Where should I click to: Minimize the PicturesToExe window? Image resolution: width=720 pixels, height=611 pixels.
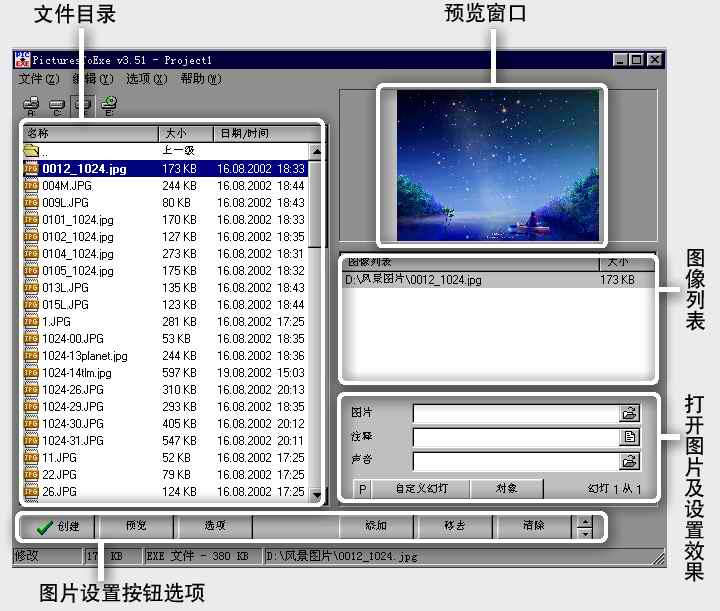(x=620, y=60)
